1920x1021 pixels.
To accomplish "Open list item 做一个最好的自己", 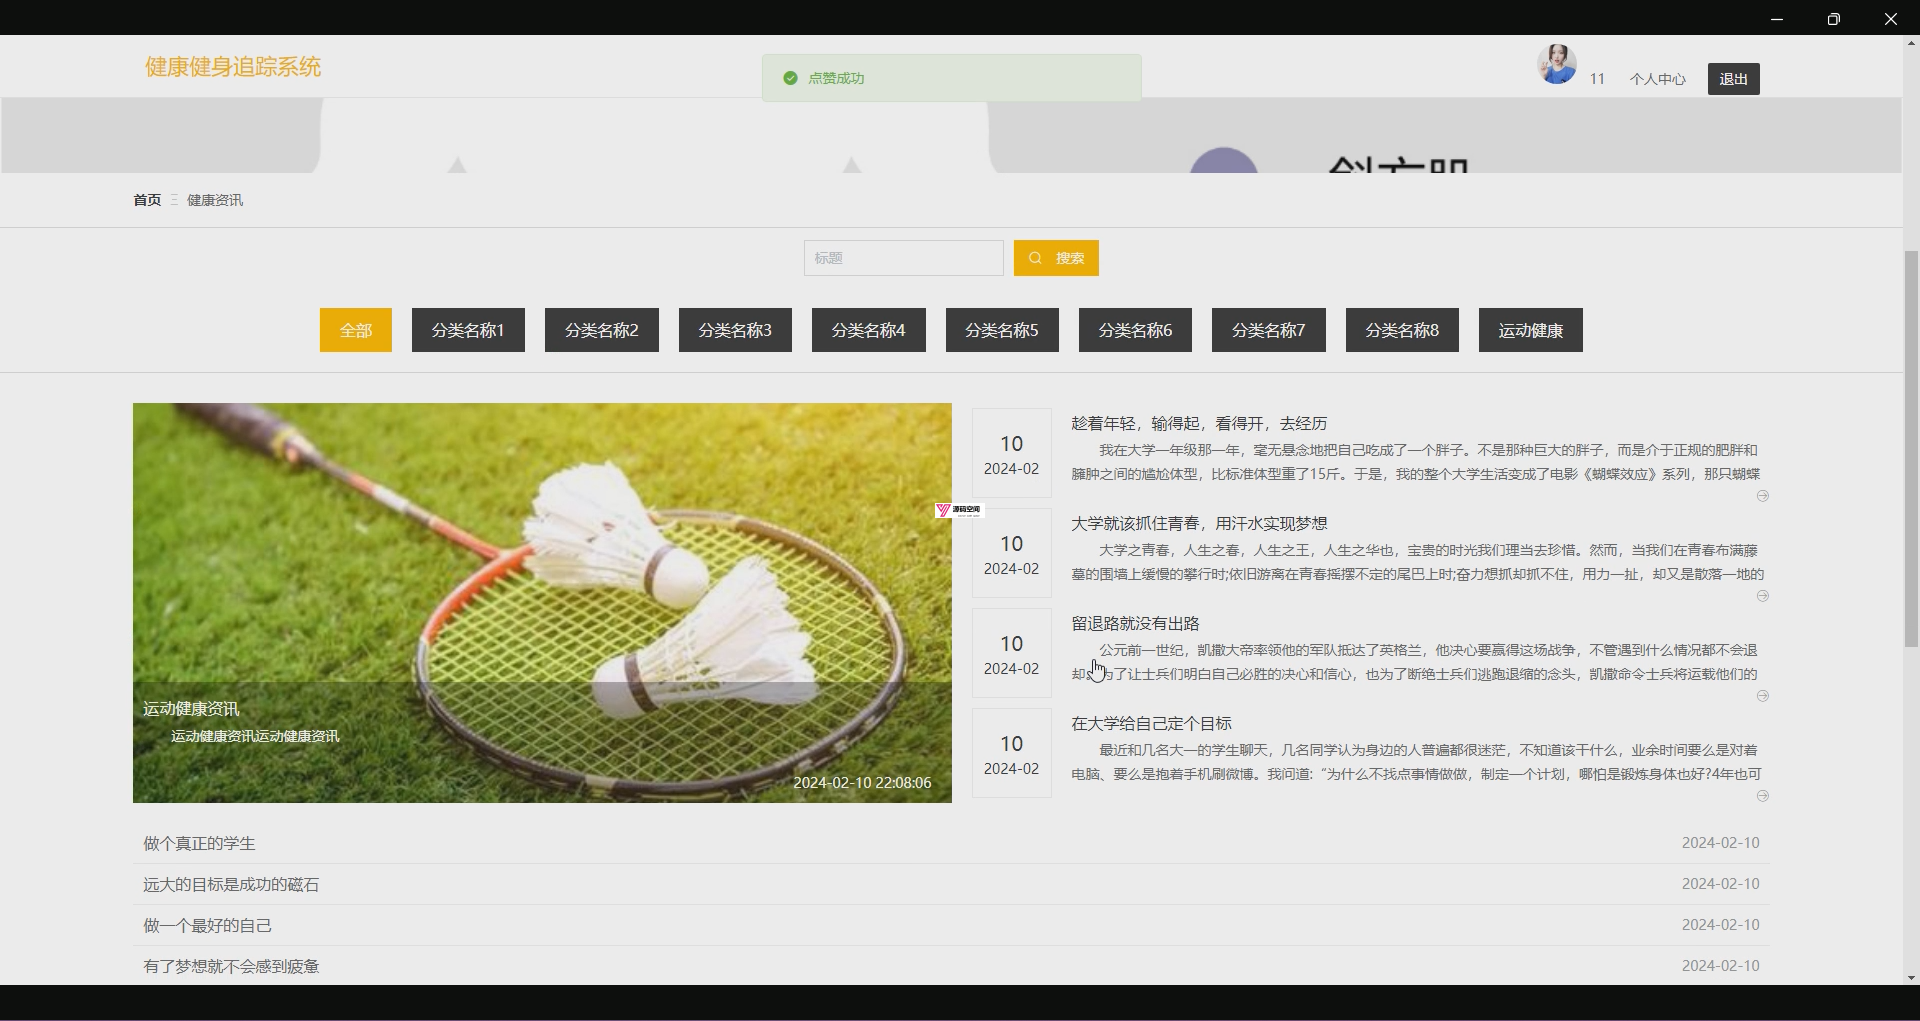I will 207,926.
